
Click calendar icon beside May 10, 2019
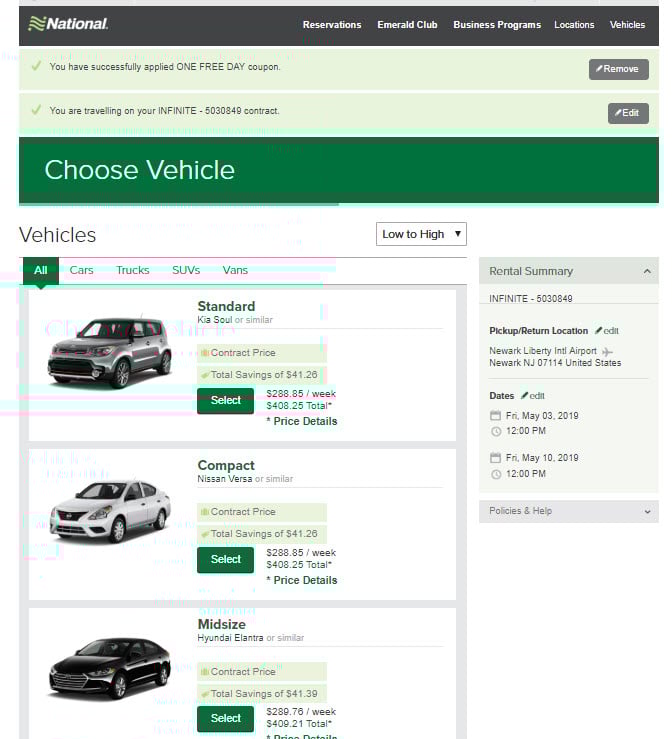coord(495,458)
